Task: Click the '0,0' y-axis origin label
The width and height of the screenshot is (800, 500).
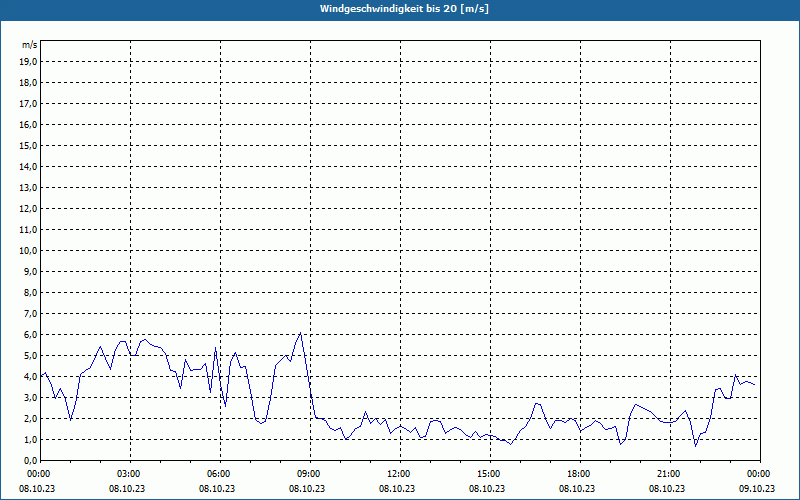Action: click(30, 460)
